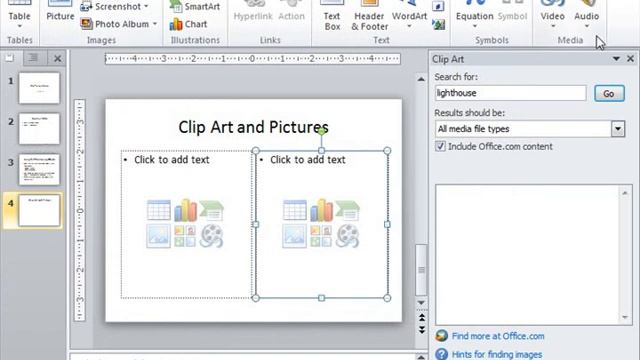
Task: Close the Clip Art task pane
Action: (630, 59)
